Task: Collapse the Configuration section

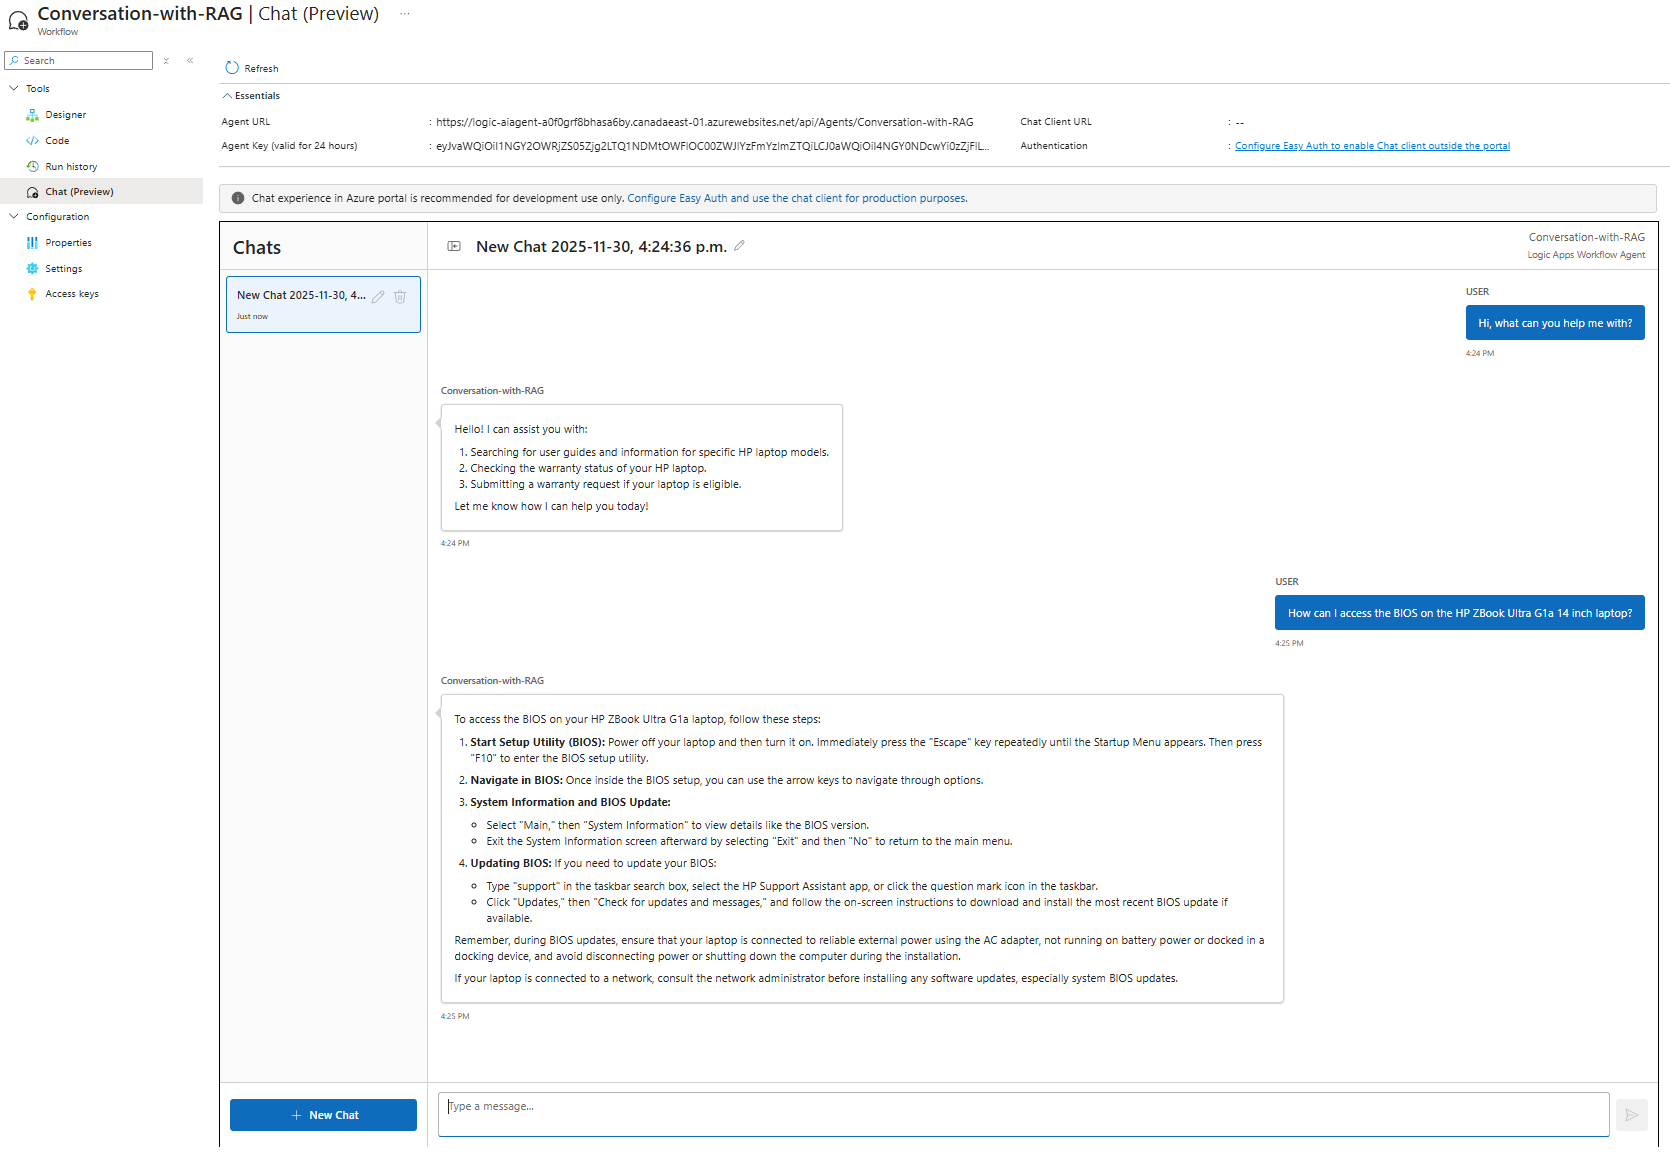Action: 14,217
